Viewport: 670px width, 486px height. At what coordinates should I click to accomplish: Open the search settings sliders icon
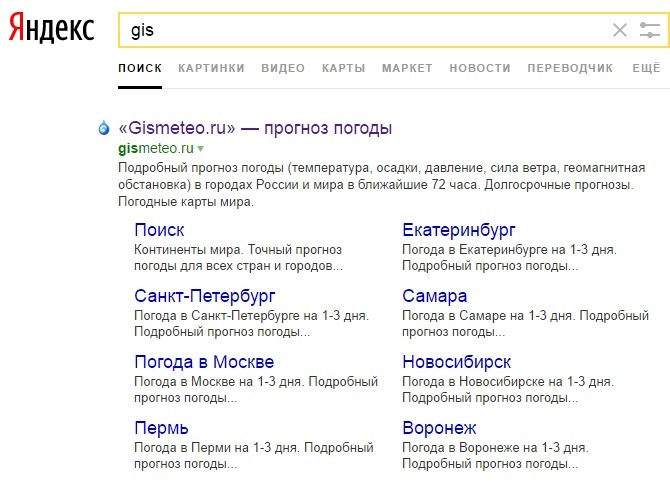pyautogui.click(x=649, y=30)
